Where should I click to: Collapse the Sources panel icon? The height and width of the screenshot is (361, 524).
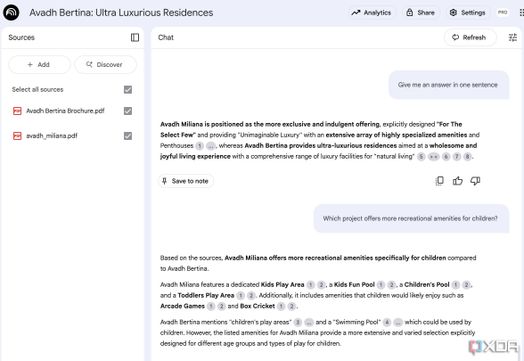135,37
